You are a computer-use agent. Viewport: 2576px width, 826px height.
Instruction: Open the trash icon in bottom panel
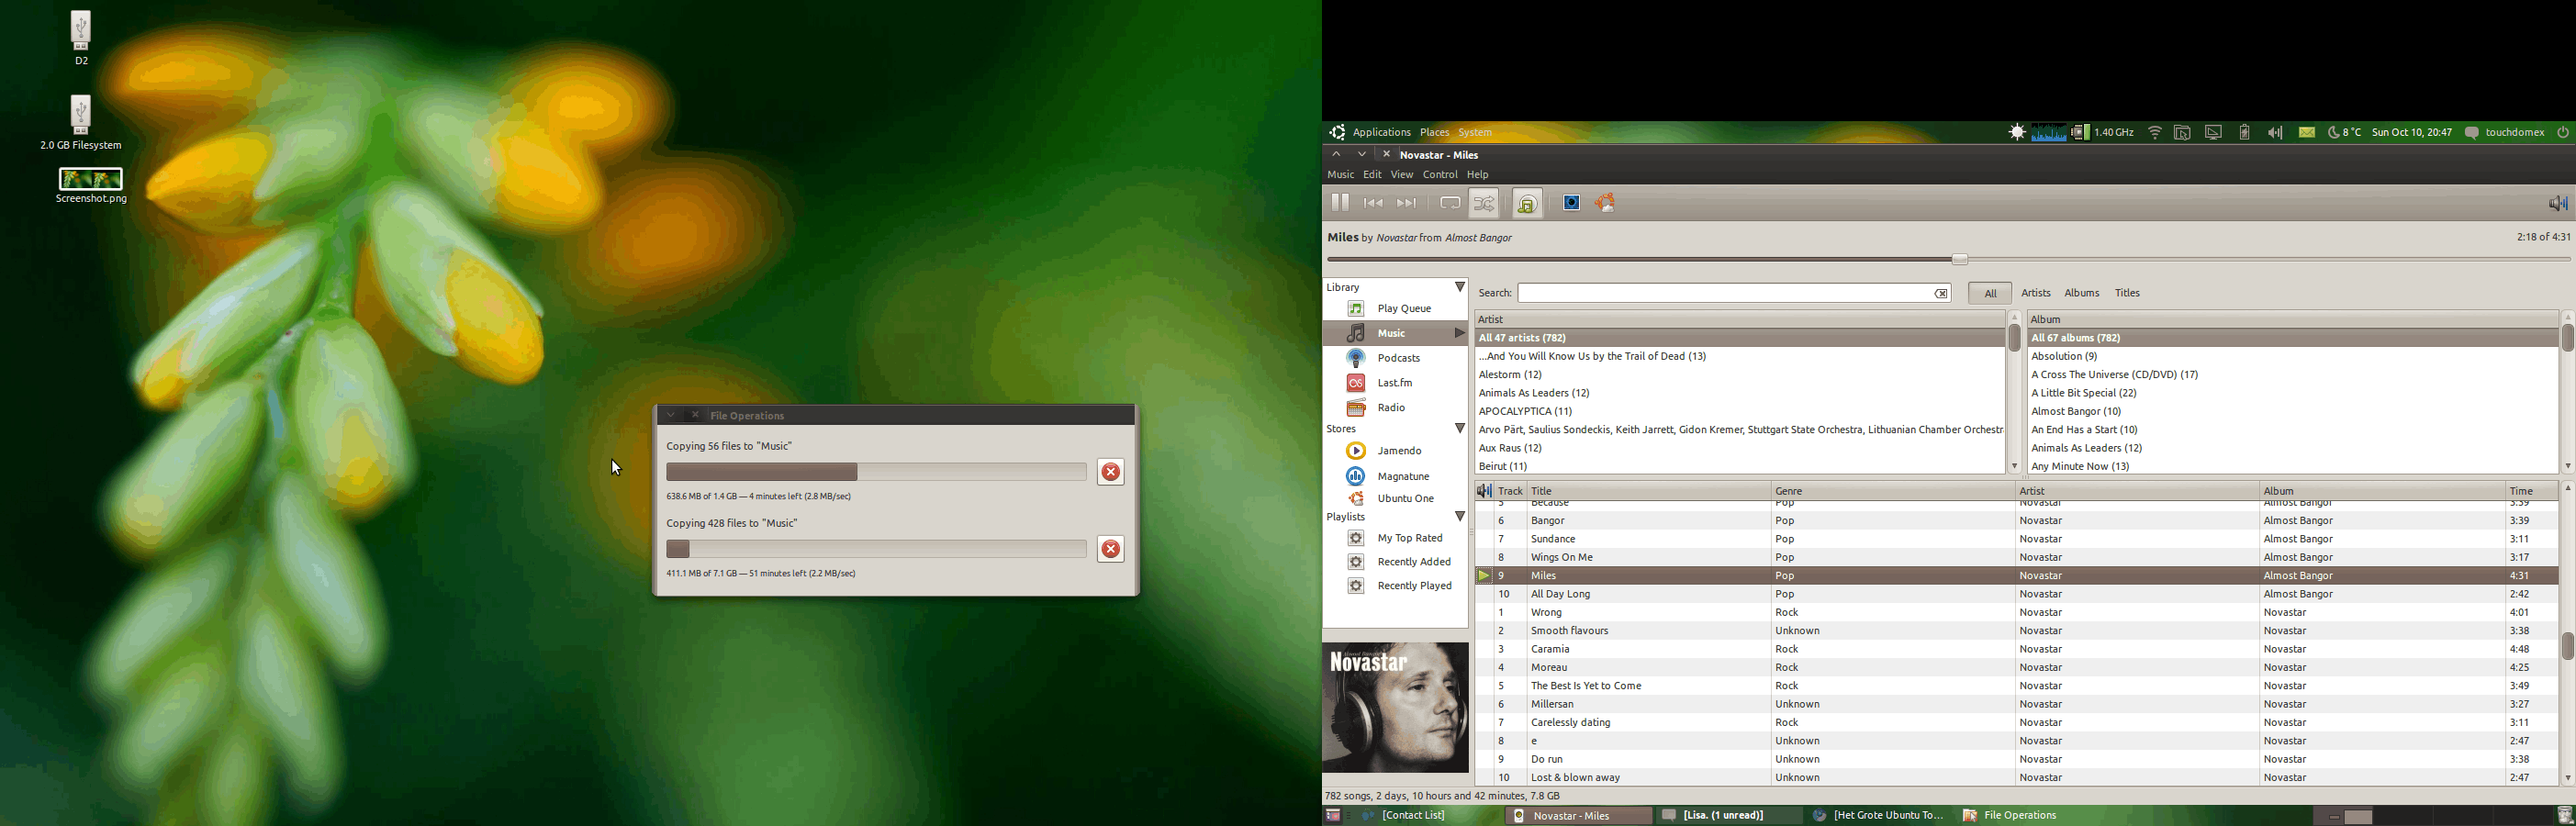coord(2565,816)
